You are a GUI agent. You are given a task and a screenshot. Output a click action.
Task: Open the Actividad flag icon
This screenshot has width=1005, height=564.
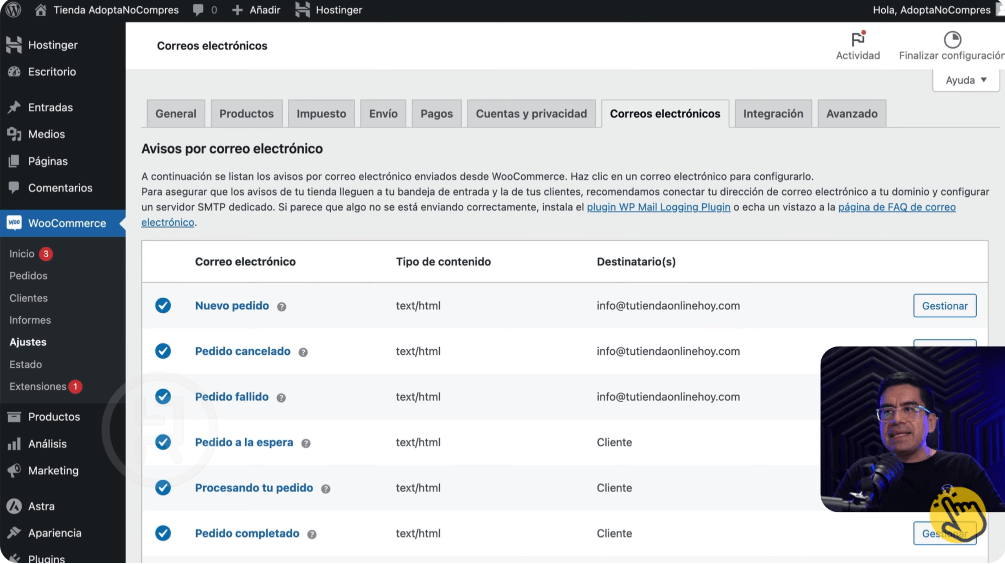tap(858, 39)
